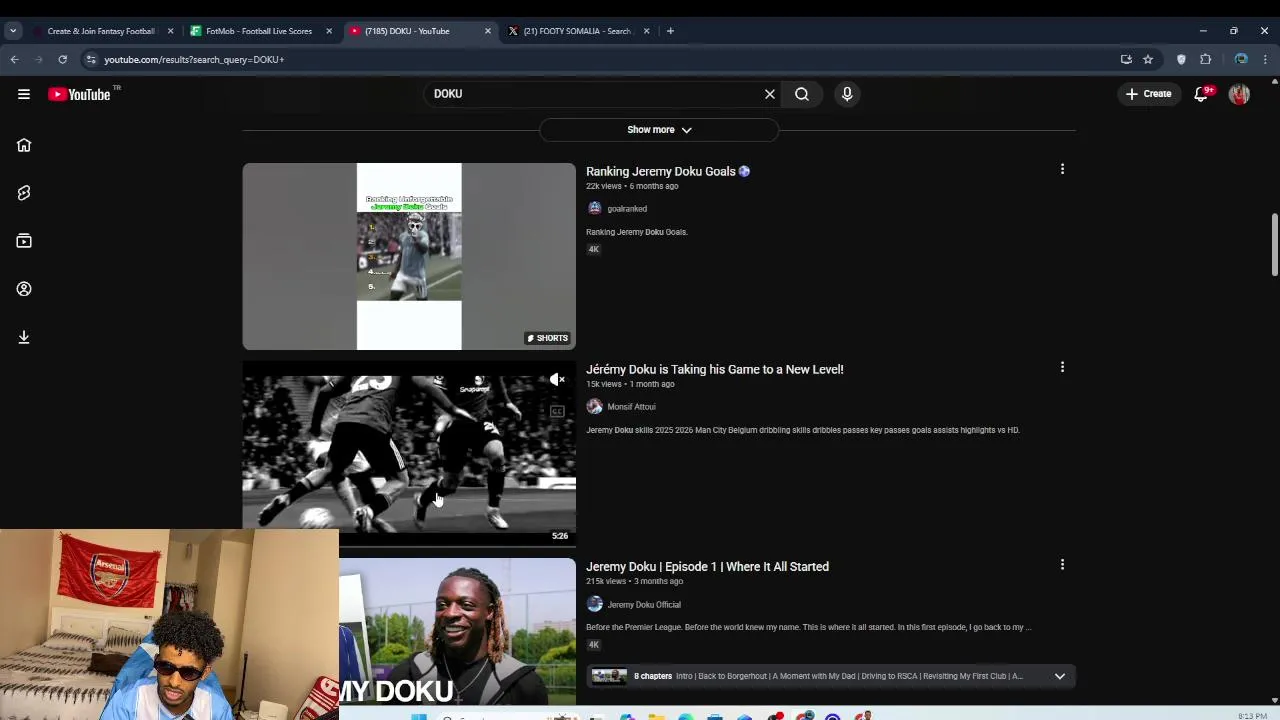Visit the Monsif Attoui channel

(631, 407)
